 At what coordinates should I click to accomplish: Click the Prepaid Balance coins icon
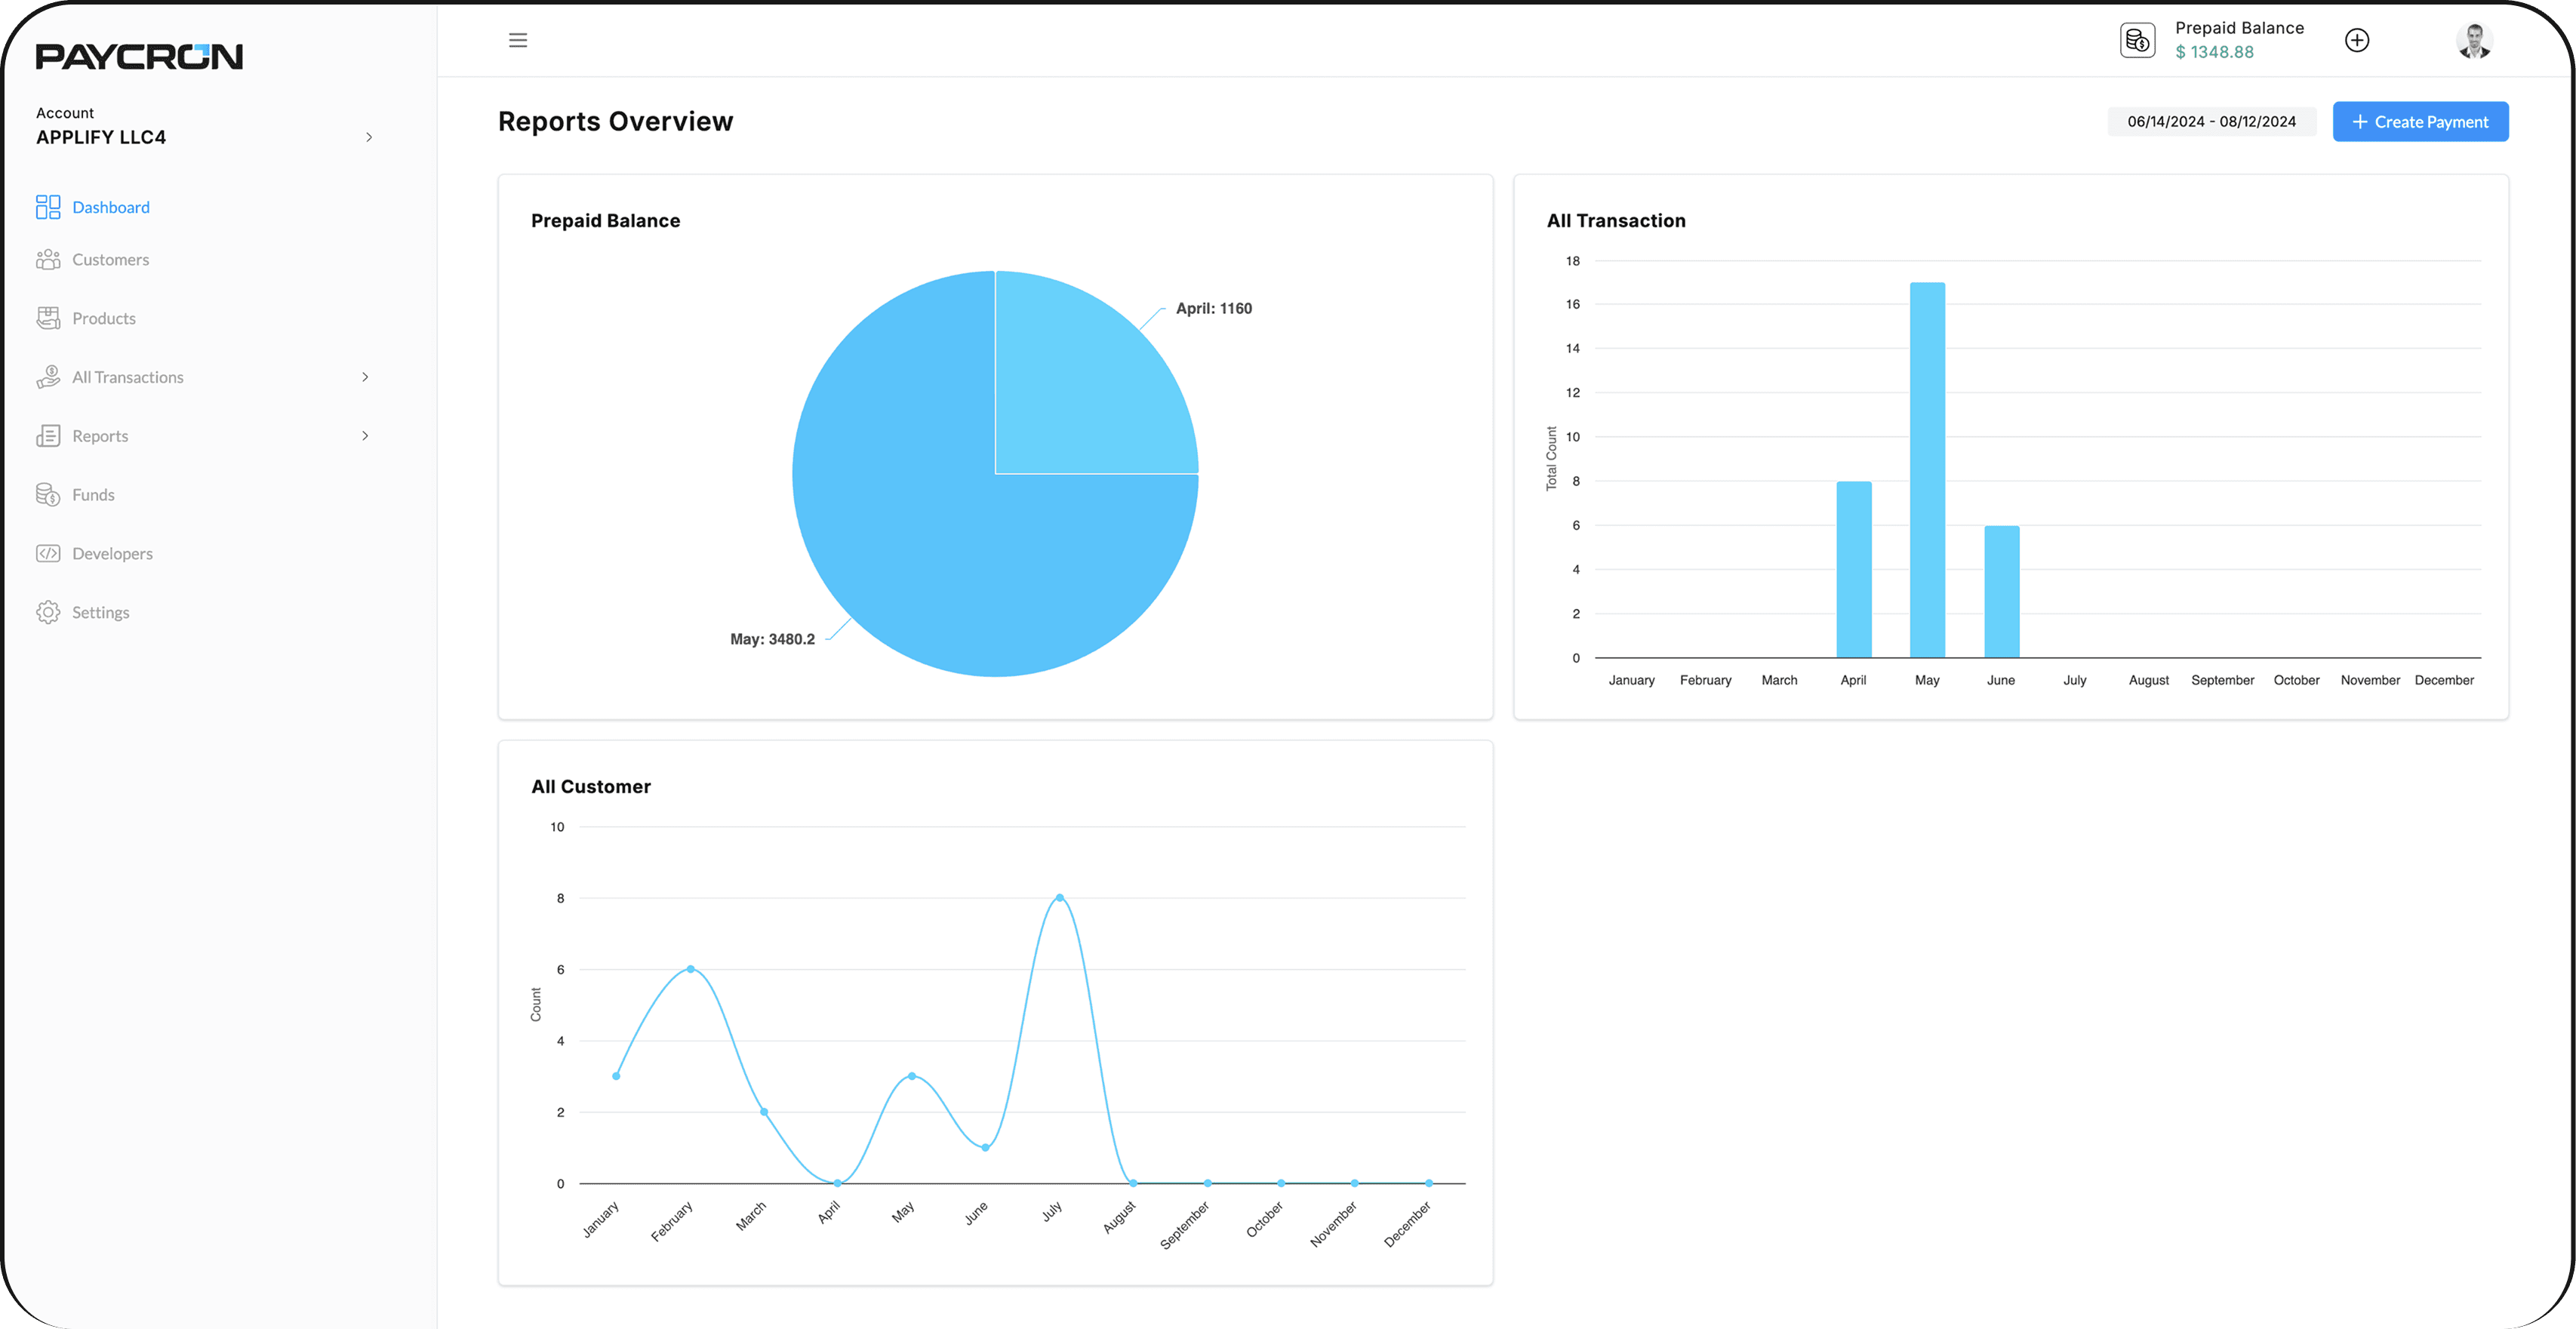[2137, 40]
